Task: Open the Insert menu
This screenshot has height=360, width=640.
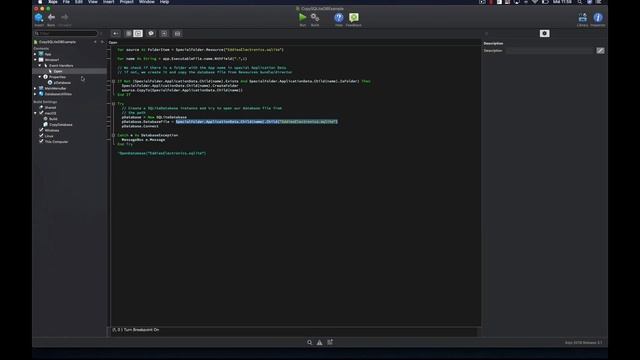Action: (109, 2)
